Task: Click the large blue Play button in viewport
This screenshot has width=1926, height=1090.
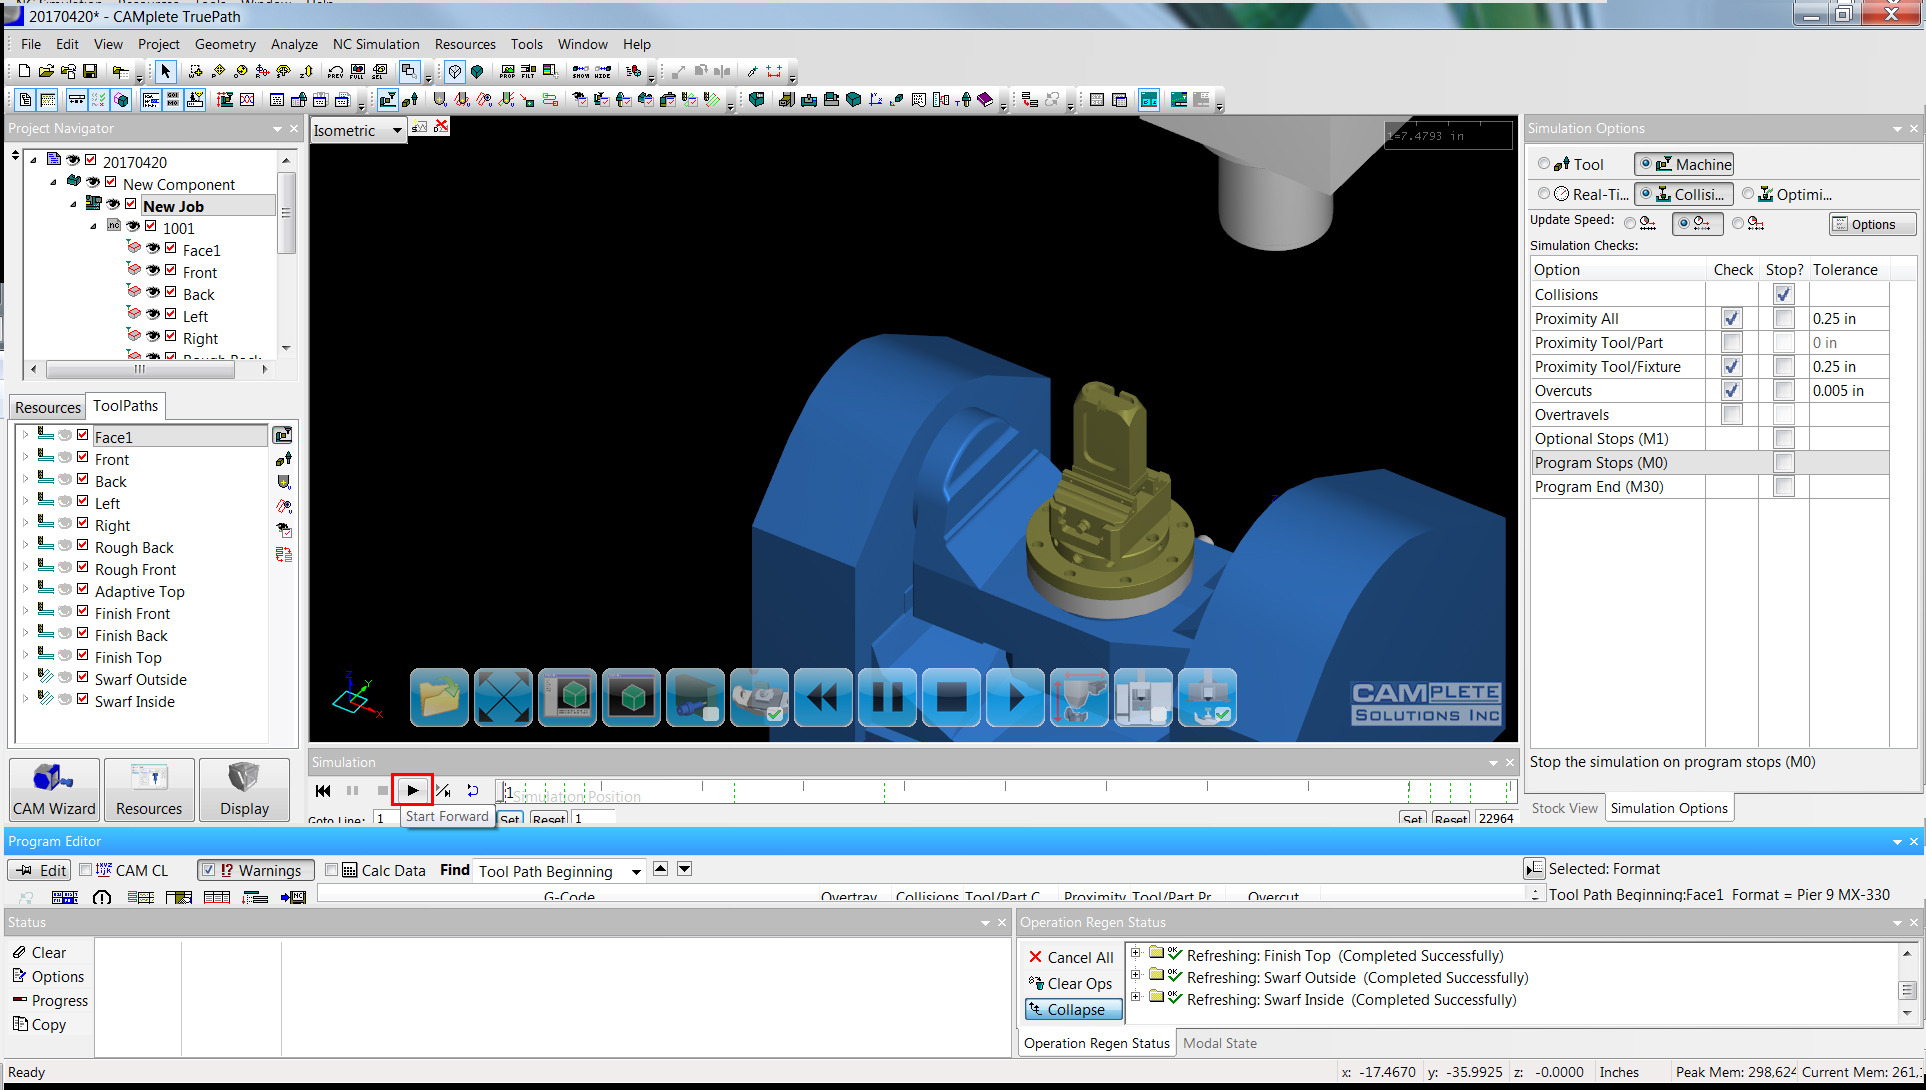Action: [x=1015, y=697]
